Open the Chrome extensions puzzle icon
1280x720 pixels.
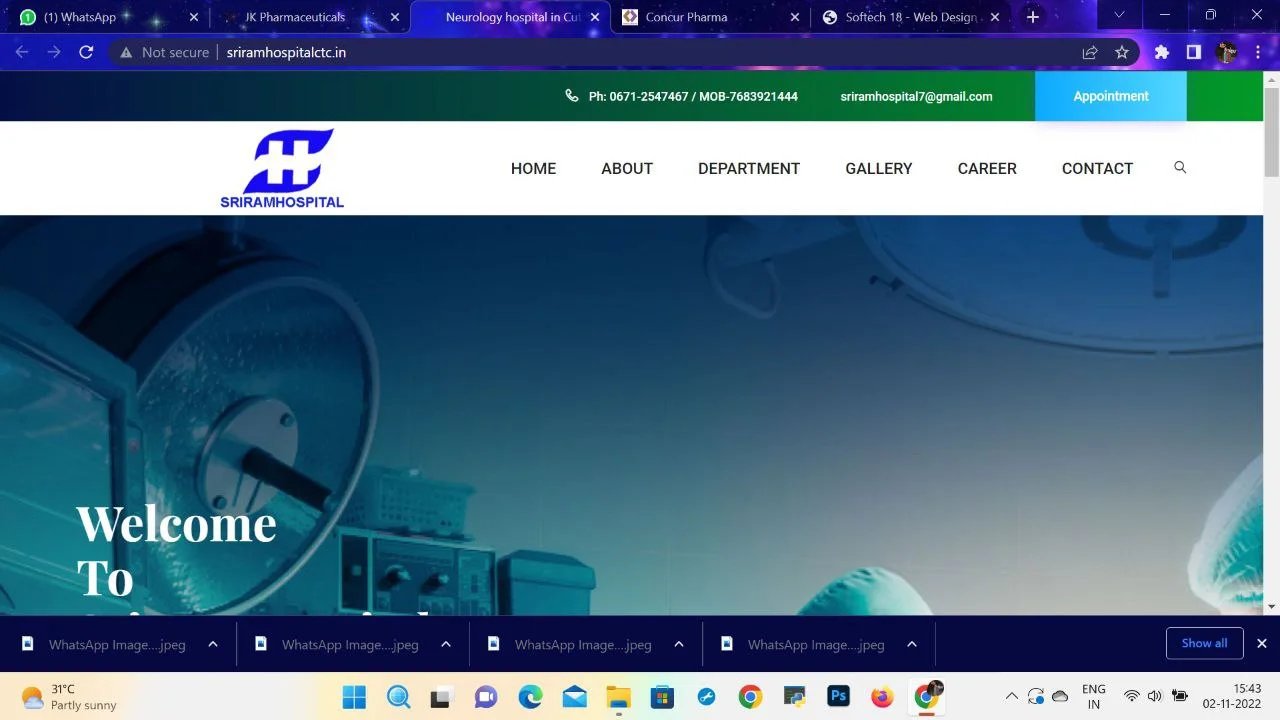coord(1161,52)
